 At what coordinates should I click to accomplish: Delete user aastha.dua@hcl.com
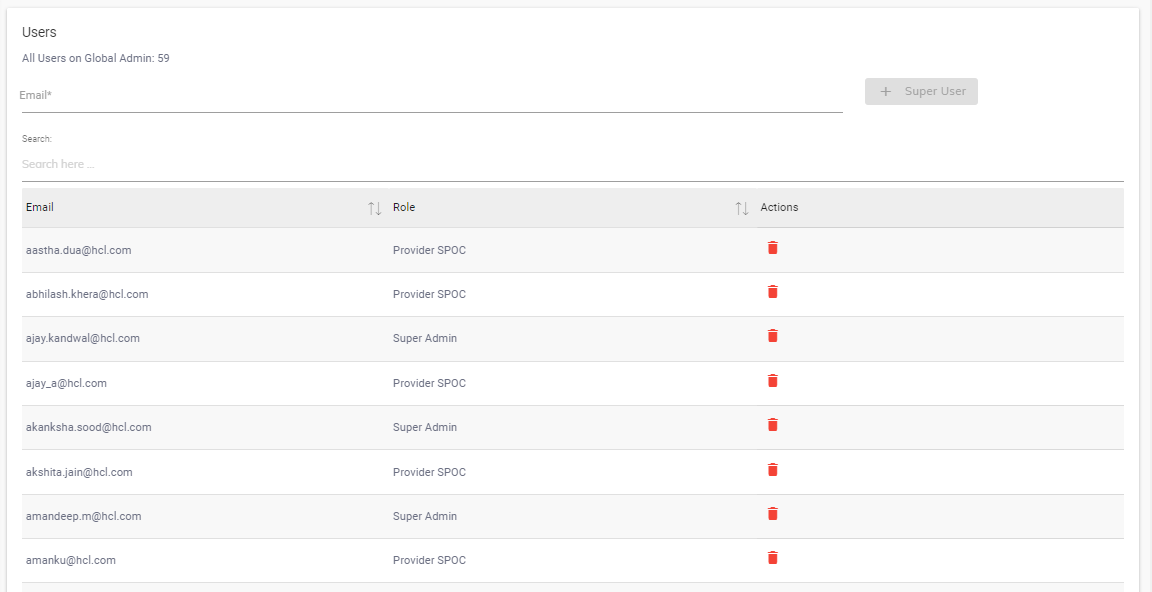tap(773, 248)
